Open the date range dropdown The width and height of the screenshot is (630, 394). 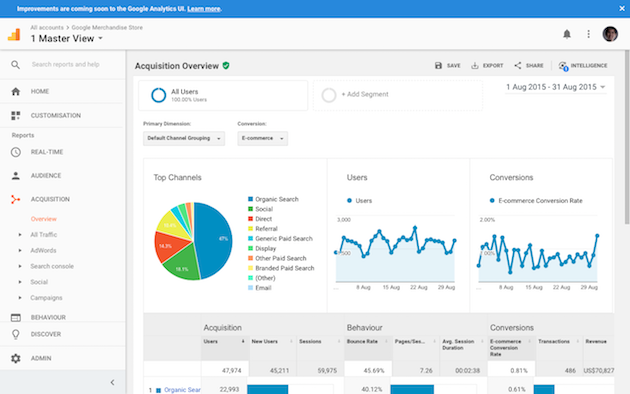pos(556,87)
